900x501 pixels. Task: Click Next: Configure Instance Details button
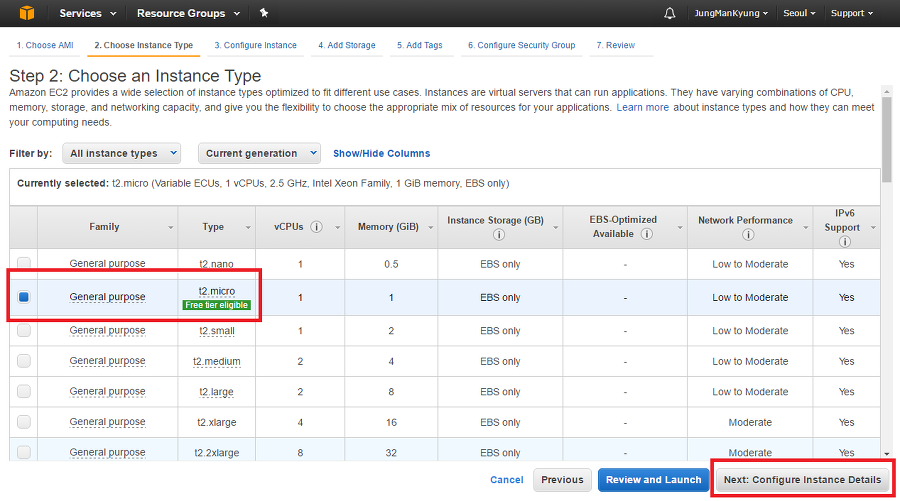click(x=802, y=480)
